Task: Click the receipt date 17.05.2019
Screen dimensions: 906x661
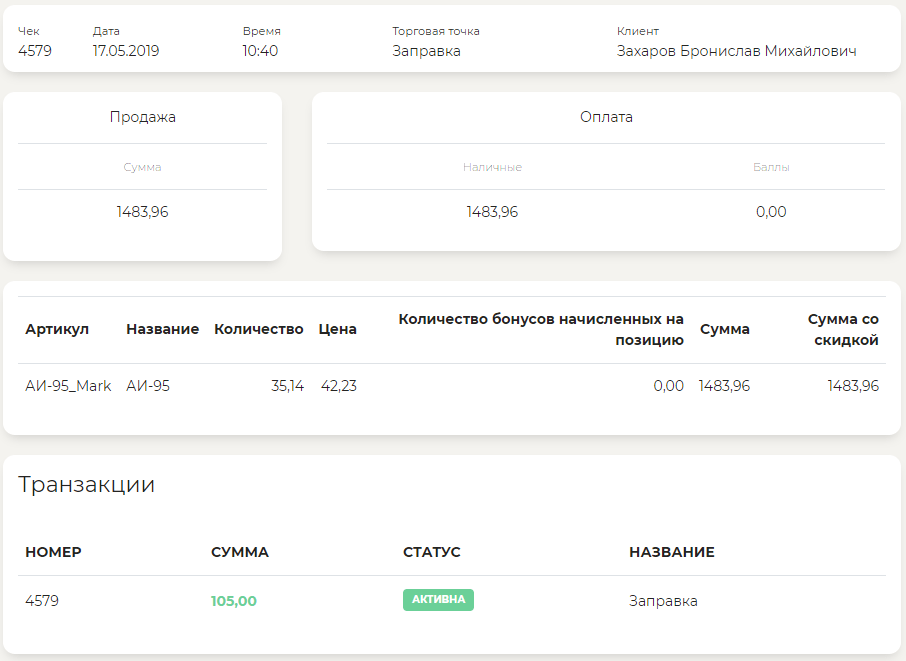Action: pyautogui.click(x=126, y=51)
